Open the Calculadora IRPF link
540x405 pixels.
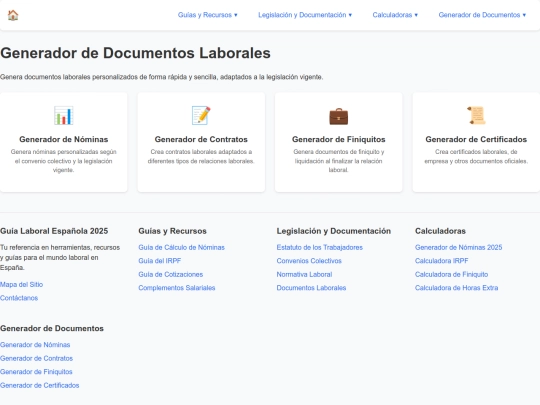(x=442, y=261)
